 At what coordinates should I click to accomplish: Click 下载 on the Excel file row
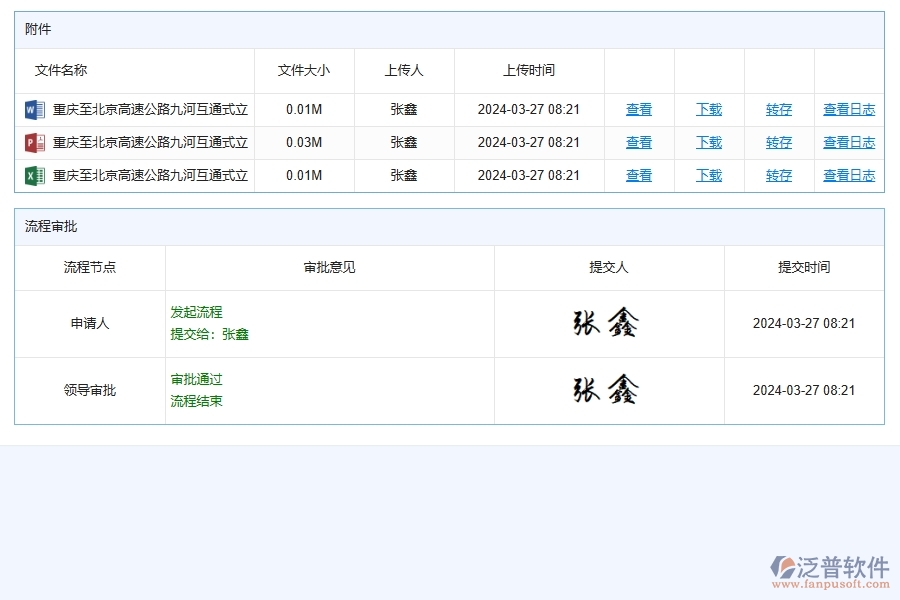tap(708, 175)
